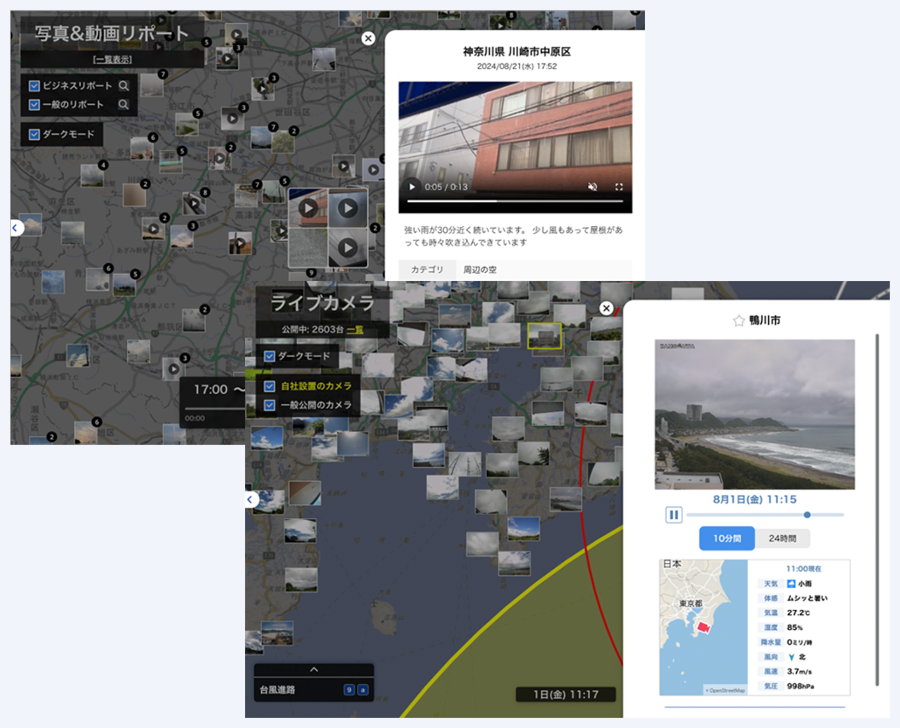900x728 pixels.
Task: Click search icon beside 一般のリポート
Action: [123, 104]
